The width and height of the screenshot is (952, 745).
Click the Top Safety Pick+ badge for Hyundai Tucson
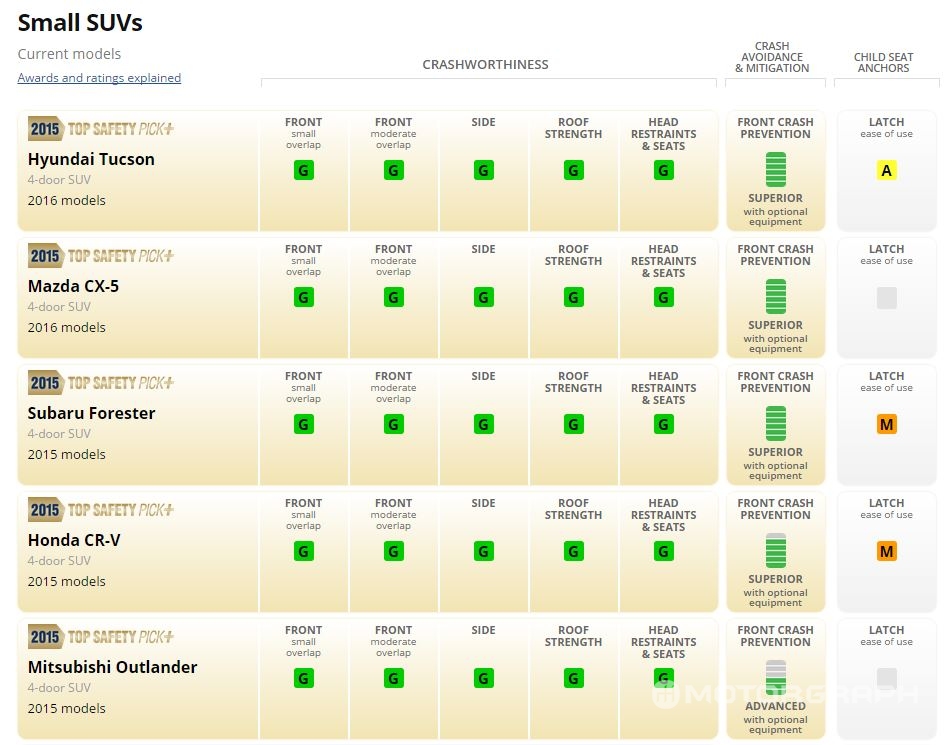point(101,129)
